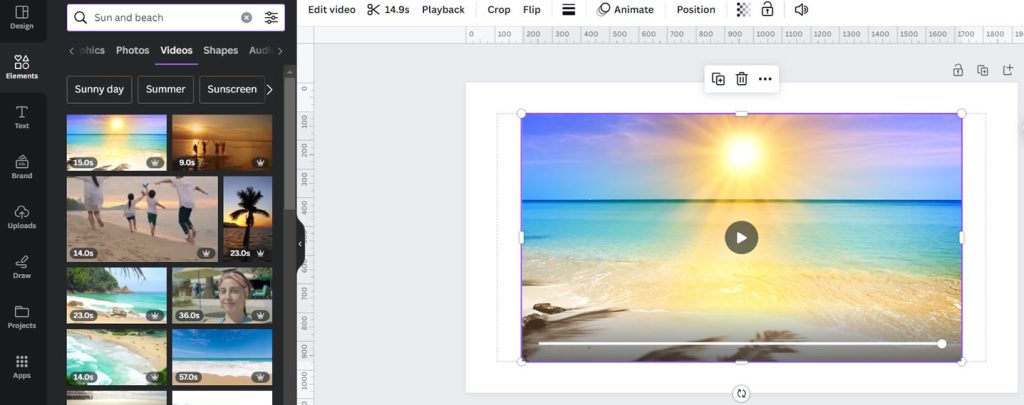Click the scissors trim icon showing 14.9s
Screen dimensions: 1024x405
(x=387, y=10)
